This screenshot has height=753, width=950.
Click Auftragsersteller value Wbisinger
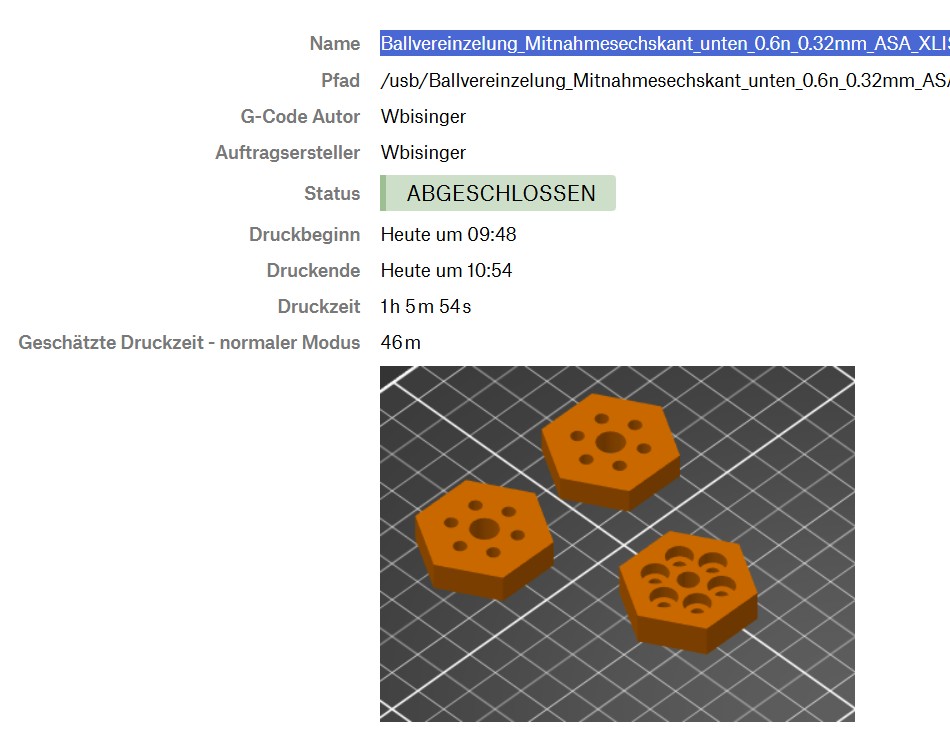(x=423, y=153)
